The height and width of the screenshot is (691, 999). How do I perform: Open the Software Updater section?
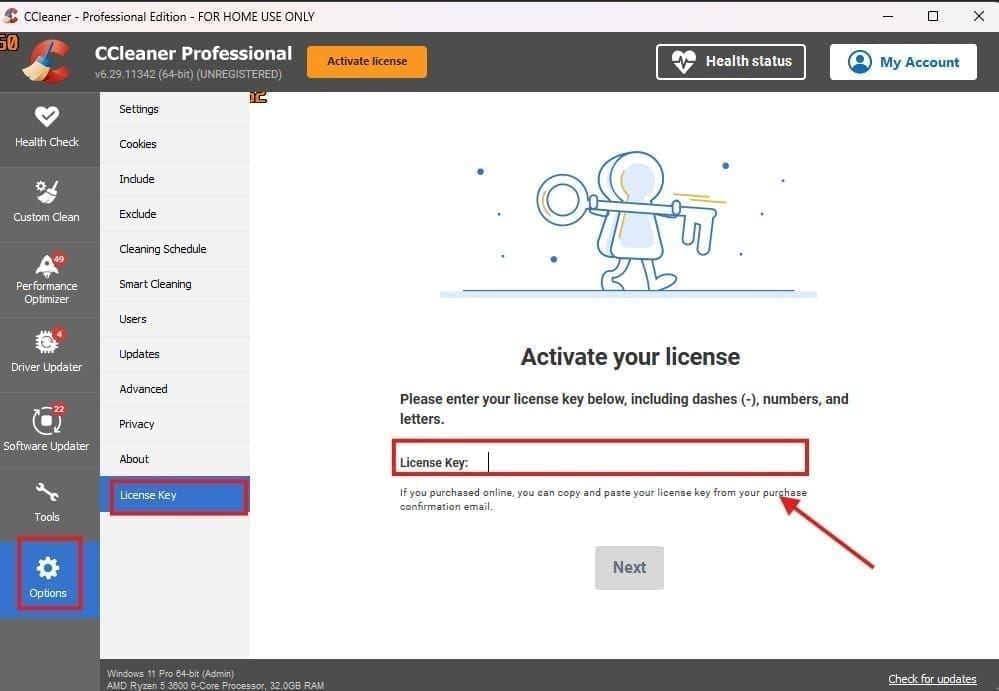[x=47, y=421]
